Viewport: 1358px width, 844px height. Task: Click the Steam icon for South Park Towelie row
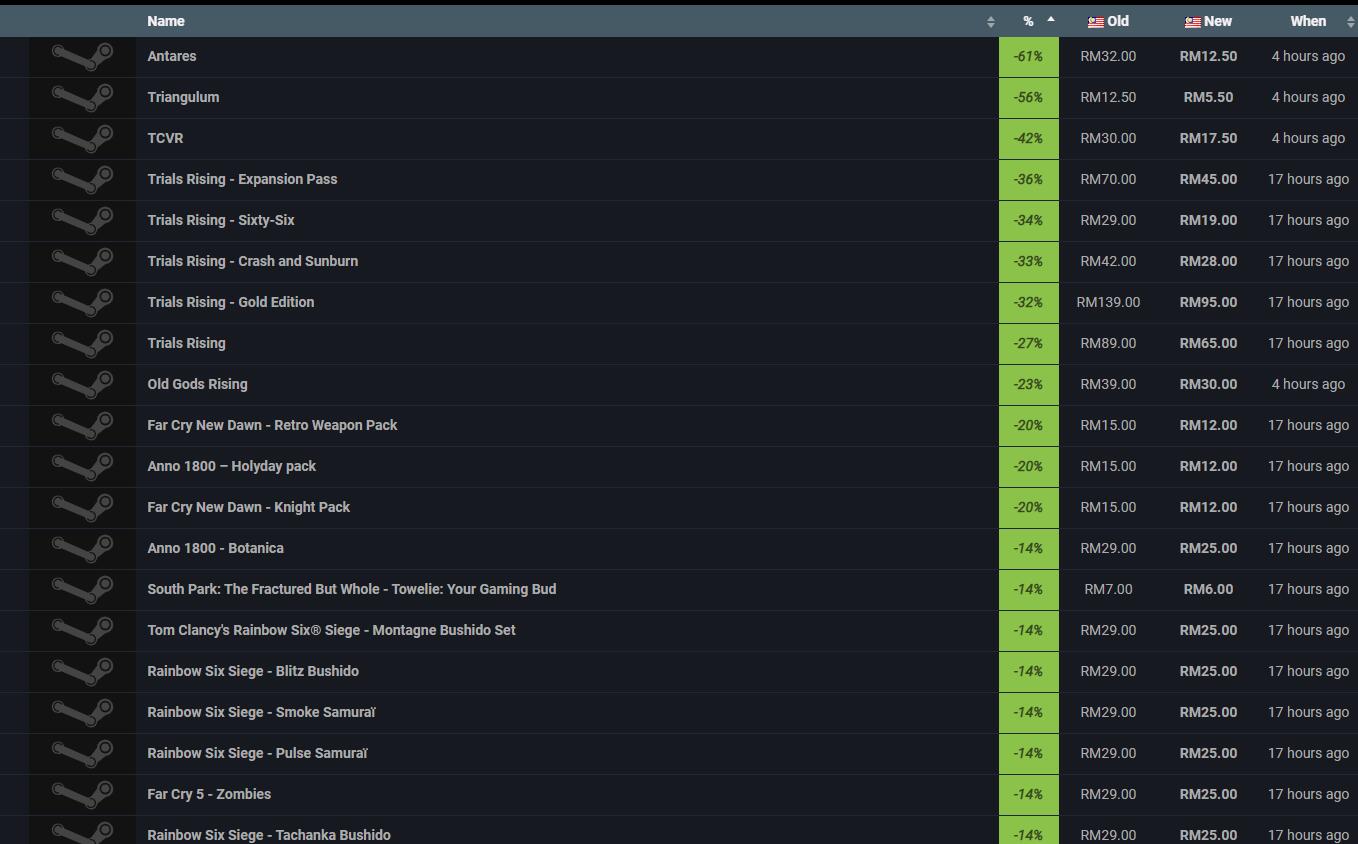(x=82, y=590)
